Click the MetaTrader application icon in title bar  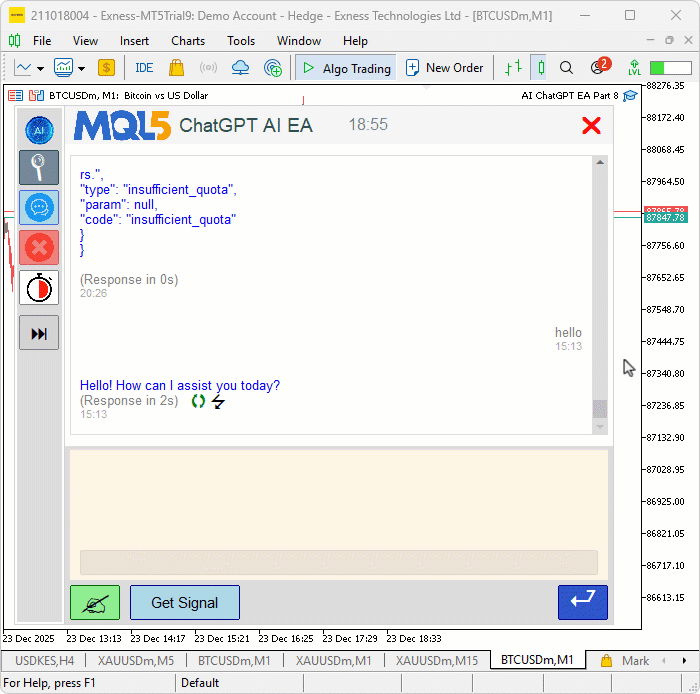click(17, 15)
